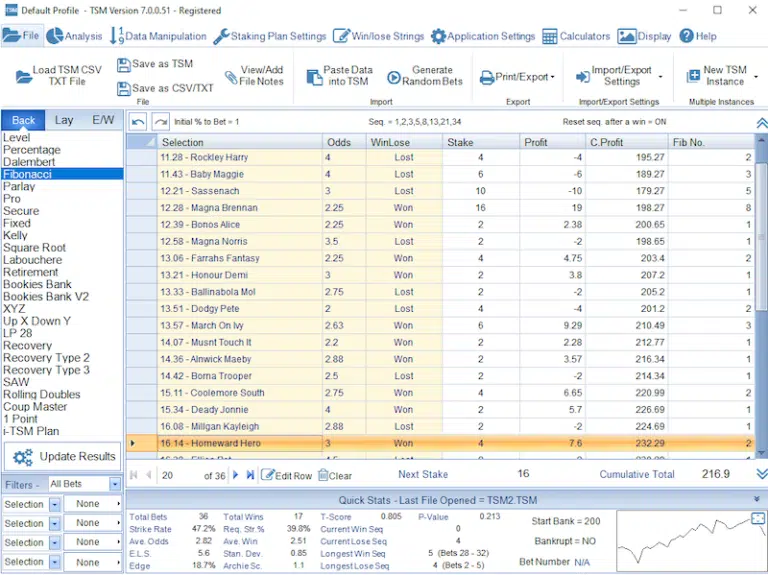Collapse the settings bar double chevron up
The image size is (768, 575).
tap(762, 123)
